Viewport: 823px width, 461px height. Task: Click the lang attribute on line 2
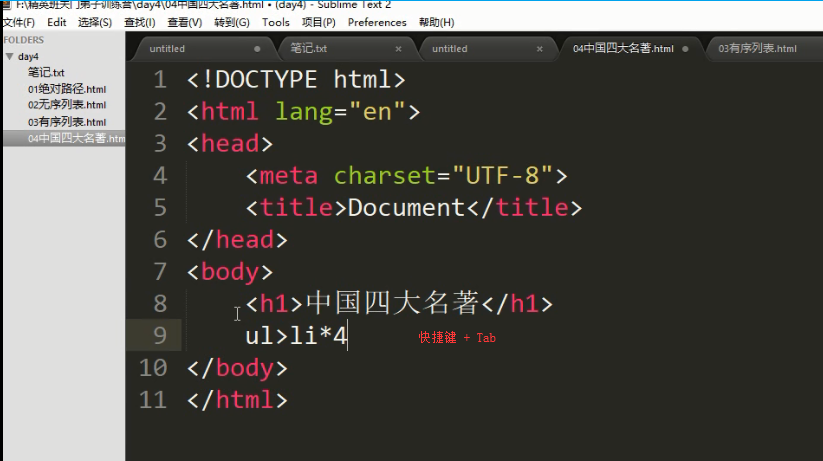(x=304, y=112)
